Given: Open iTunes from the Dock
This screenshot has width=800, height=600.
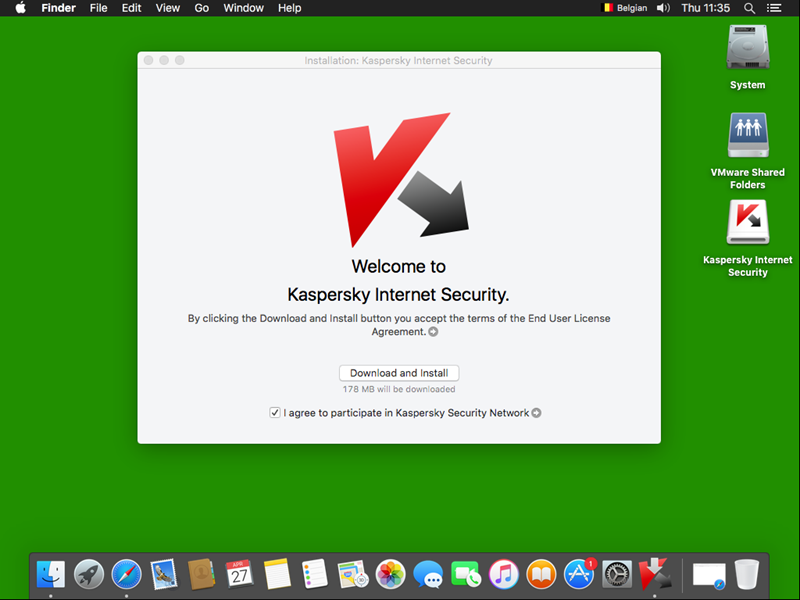Looking at the screenshot, I should [503, 574].
